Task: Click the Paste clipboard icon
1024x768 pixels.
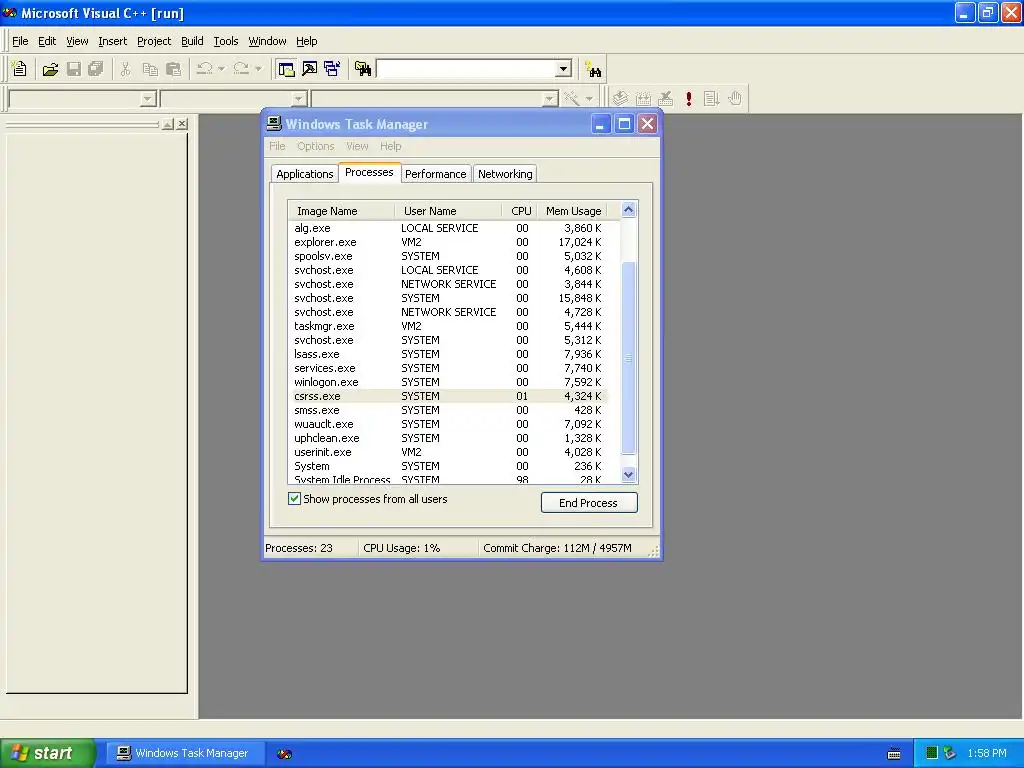Action: click(173, 69)
